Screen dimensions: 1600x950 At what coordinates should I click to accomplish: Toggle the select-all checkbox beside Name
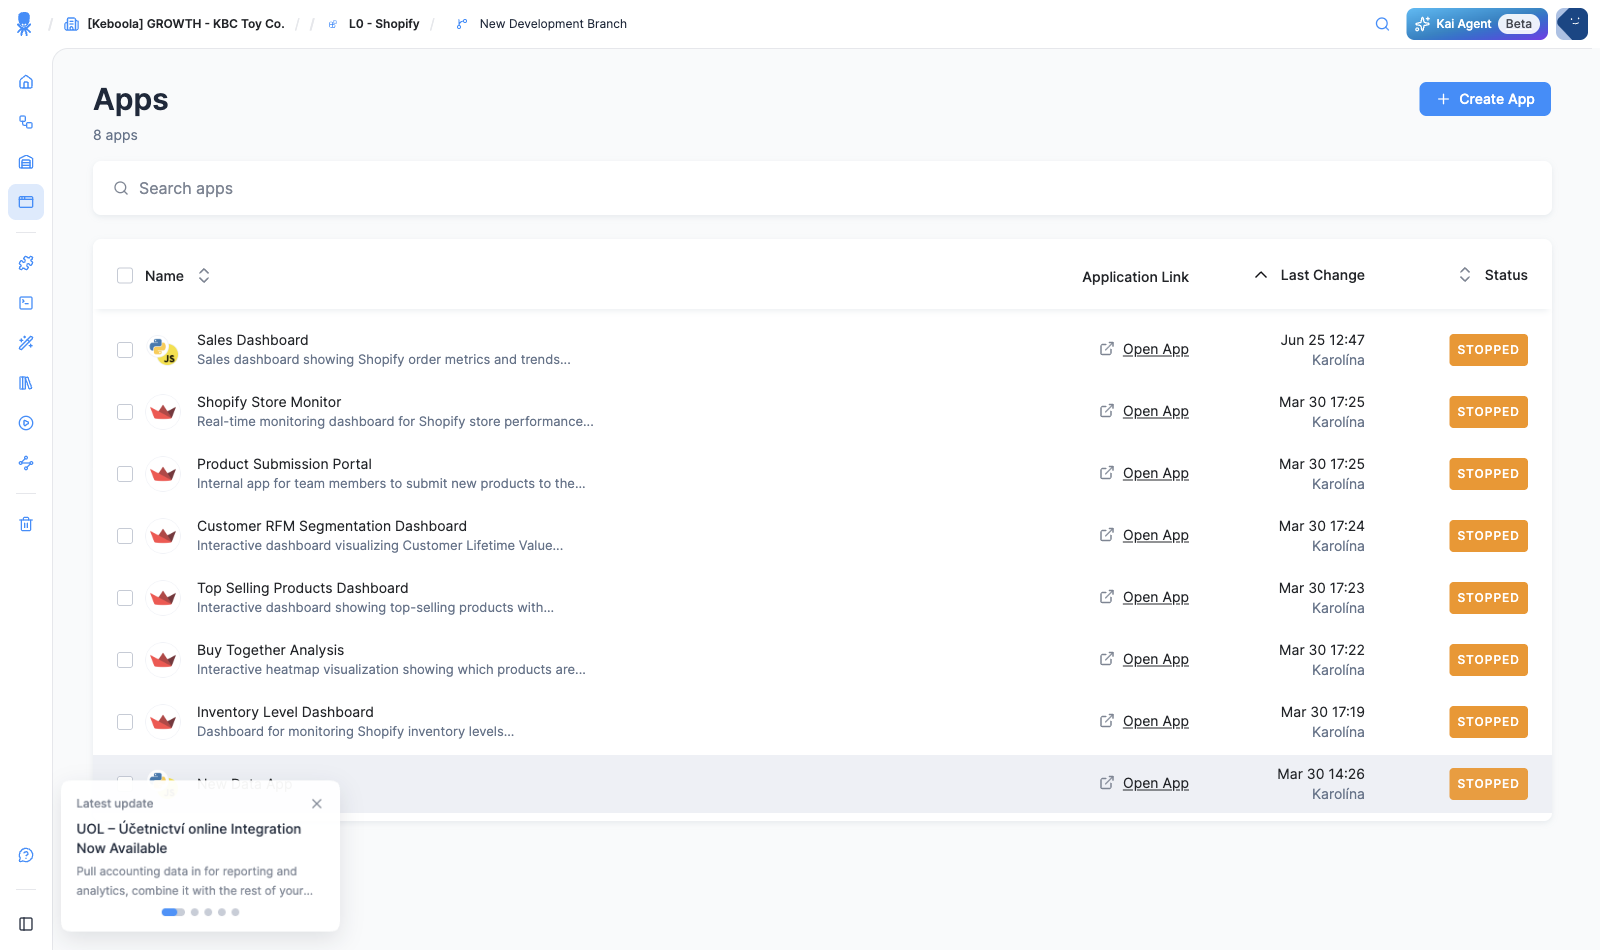coord(125,276)
